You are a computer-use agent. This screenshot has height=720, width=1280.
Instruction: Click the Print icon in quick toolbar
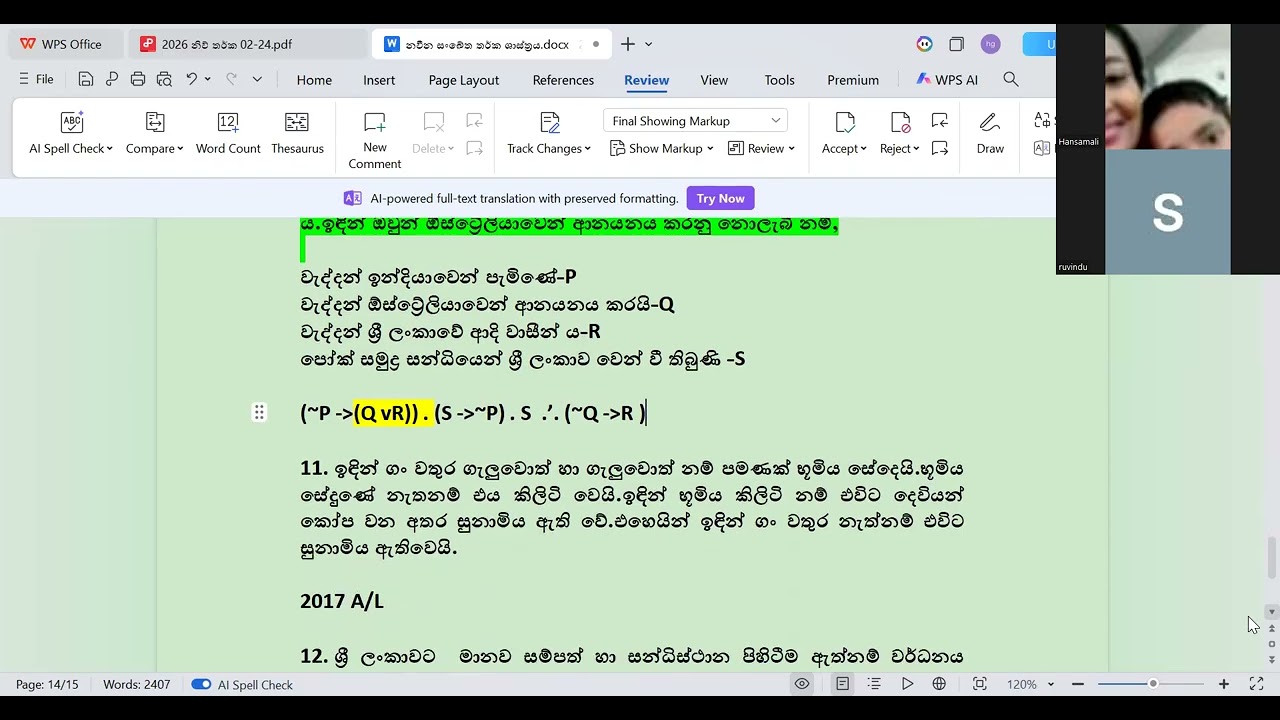pos(138,80)
